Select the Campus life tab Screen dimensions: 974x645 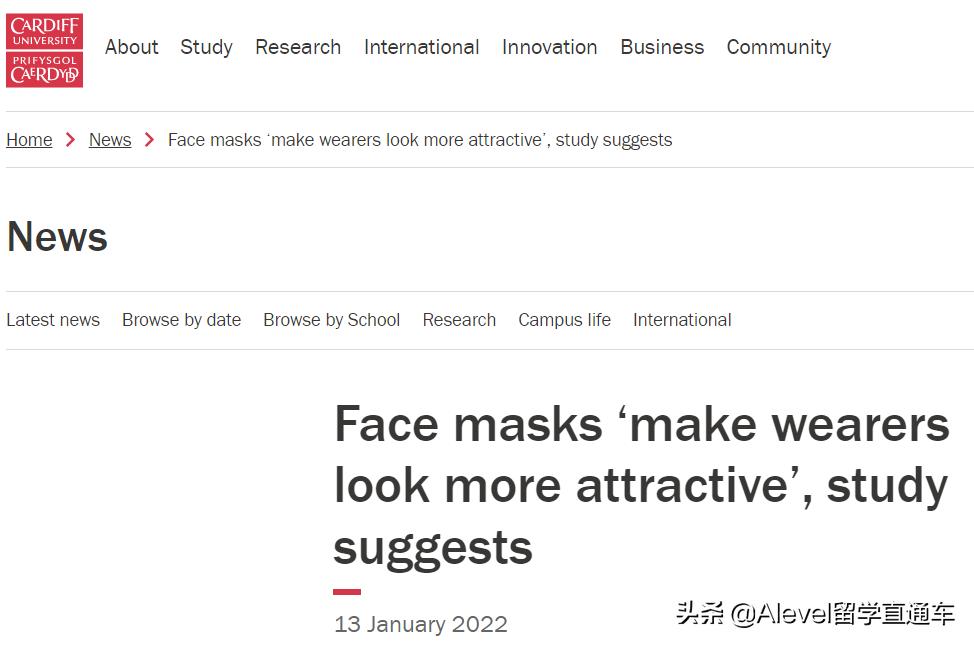(x=565, y=320)
